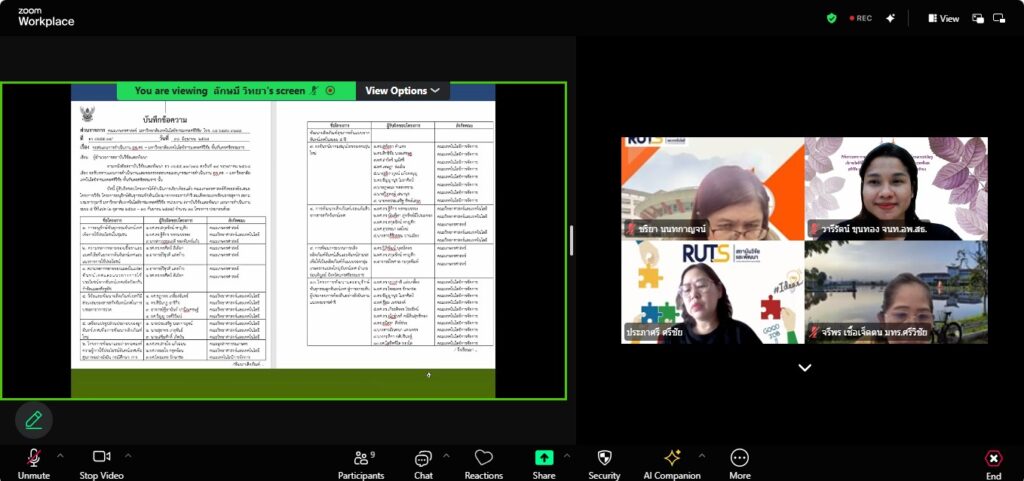Viewport: 1024px width, 481px height.
Task: Select the วารีรัตน์ ขุนทอง video tile
Action: click(x=896, y=189)
